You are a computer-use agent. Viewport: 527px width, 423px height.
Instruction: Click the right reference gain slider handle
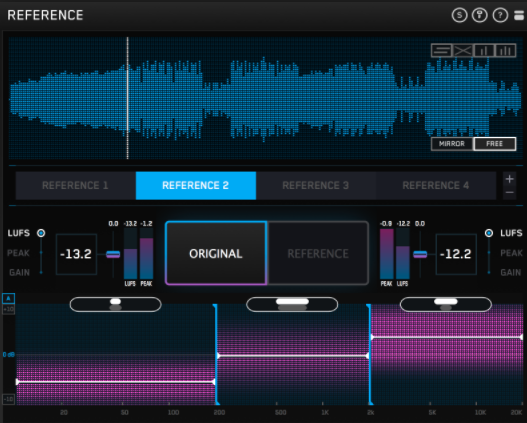point(420,254)
